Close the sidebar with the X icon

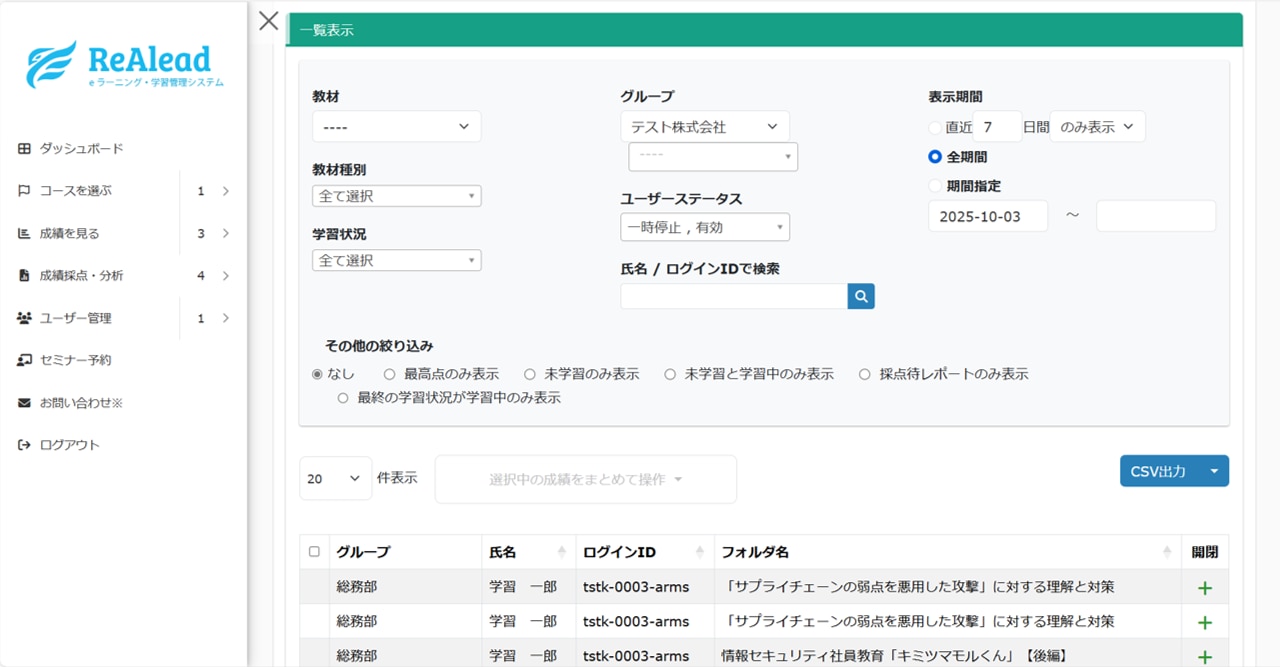click(x=268, y=21)
